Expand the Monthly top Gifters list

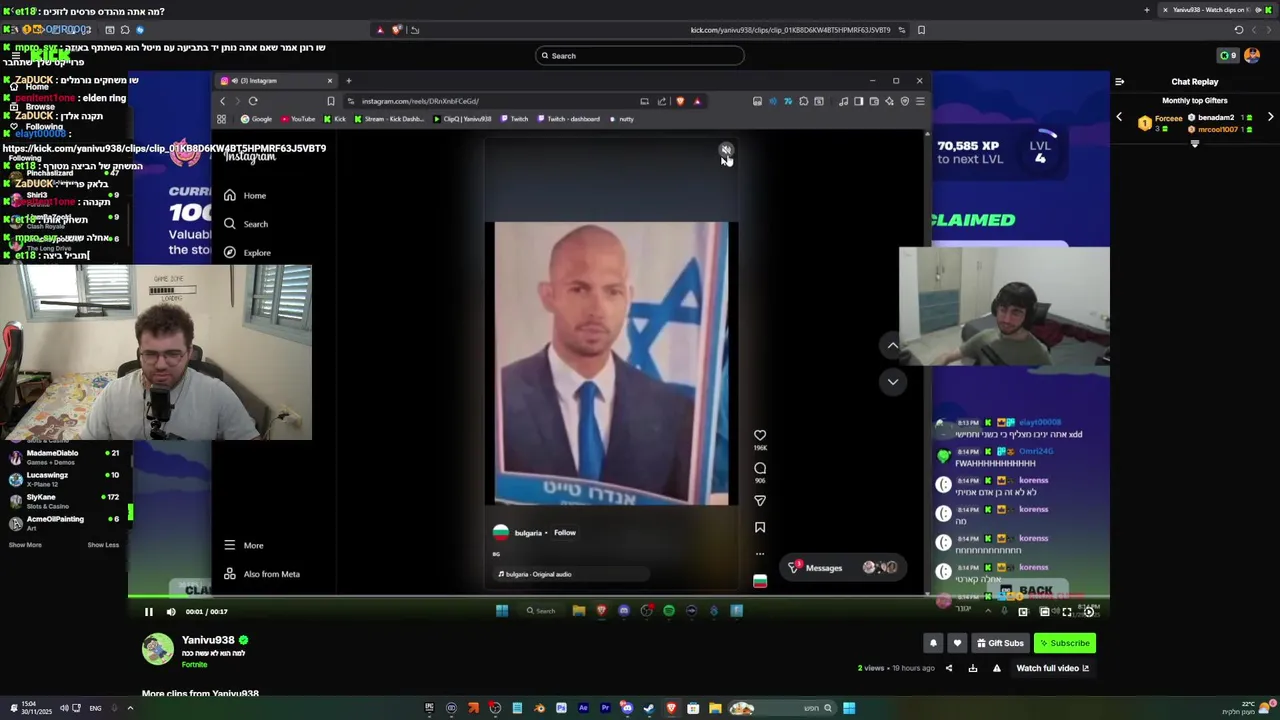(1194, 144)
